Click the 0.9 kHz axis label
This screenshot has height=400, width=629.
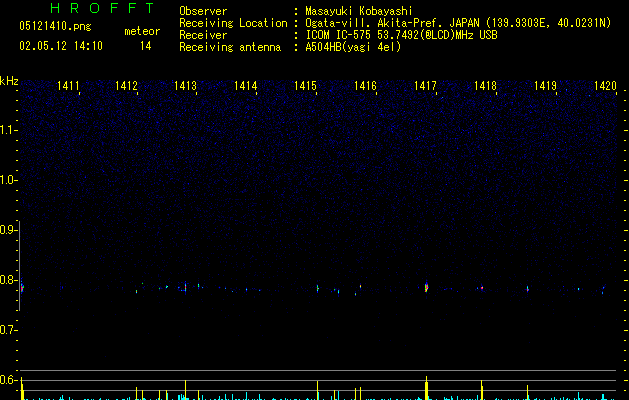(x=8, y=230)
